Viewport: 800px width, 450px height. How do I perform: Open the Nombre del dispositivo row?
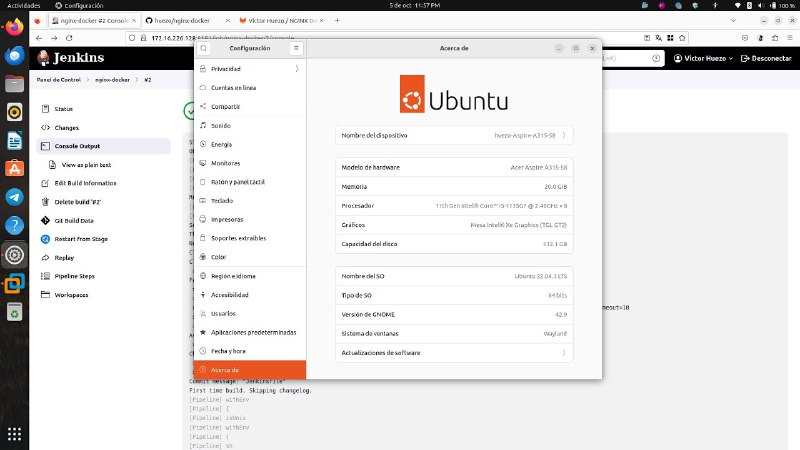(x=454, y=136)
